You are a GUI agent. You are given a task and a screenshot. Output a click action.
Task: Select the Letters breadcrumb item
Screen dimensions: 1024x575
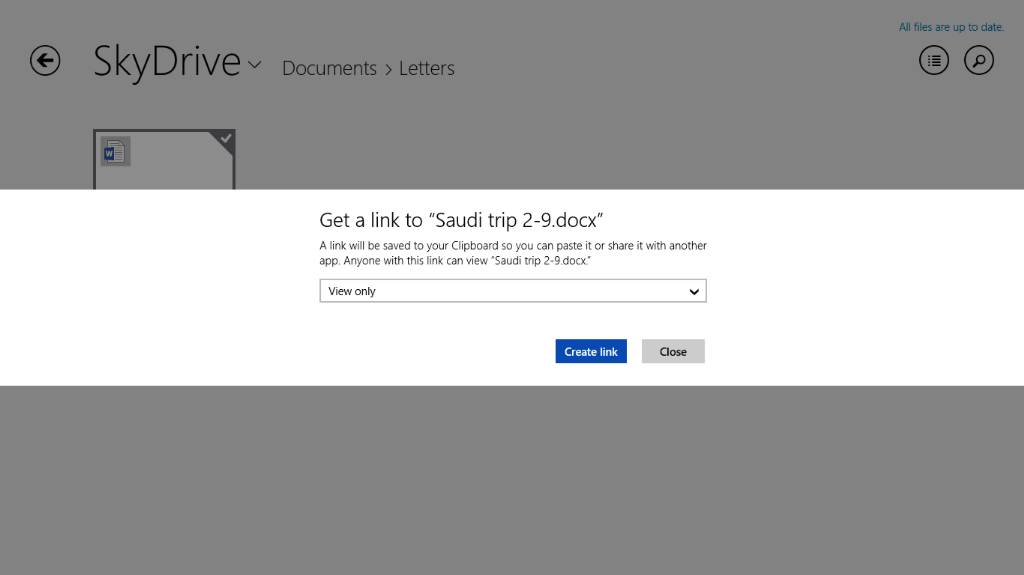click(427, 69)
